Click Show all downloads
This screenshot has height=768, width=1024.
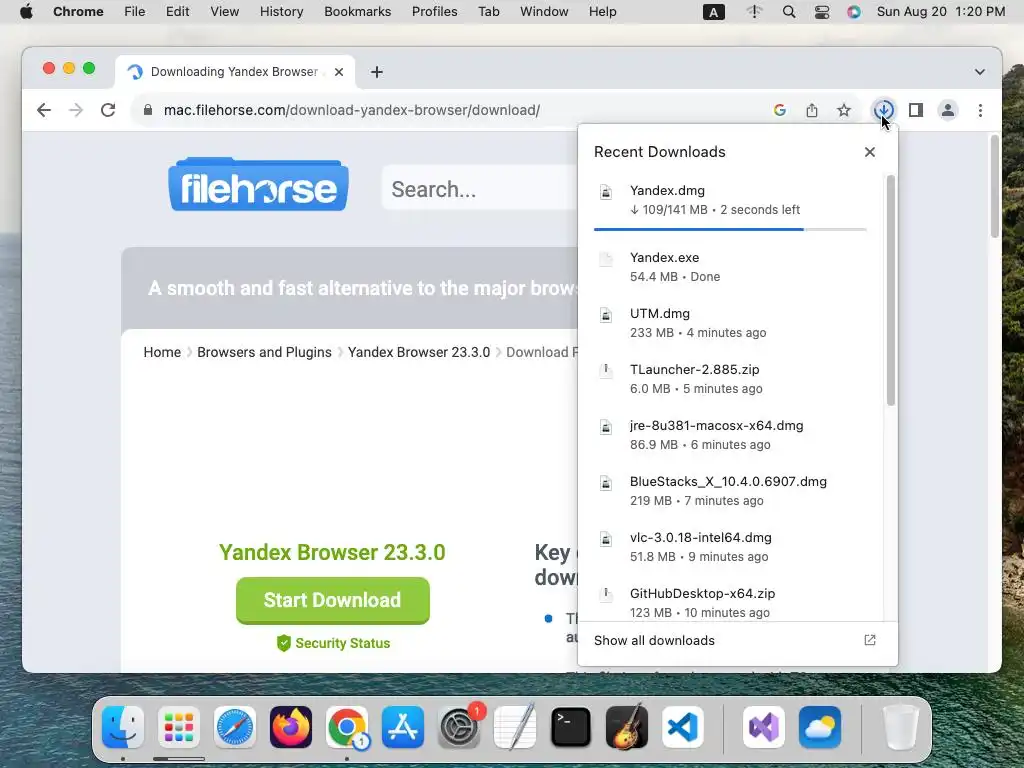(x=654, y=641)
